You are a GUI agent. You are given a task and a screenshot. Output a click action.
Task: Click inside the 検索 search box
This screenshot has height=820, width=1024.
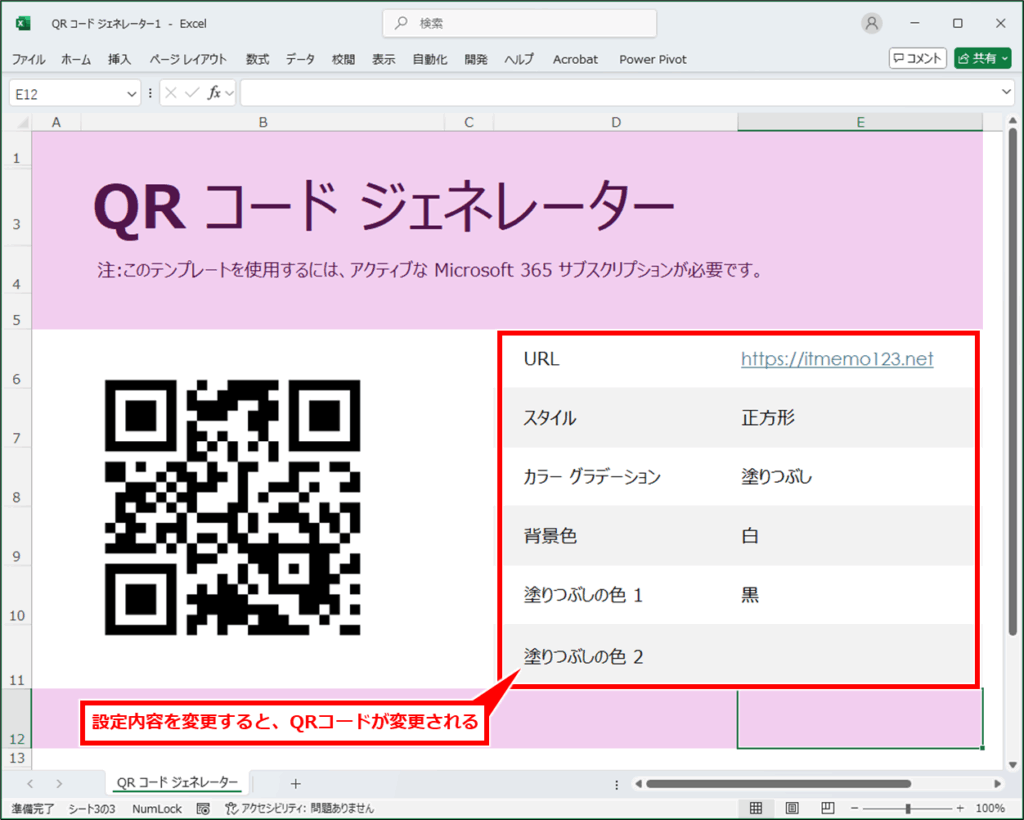pos(519,23)
